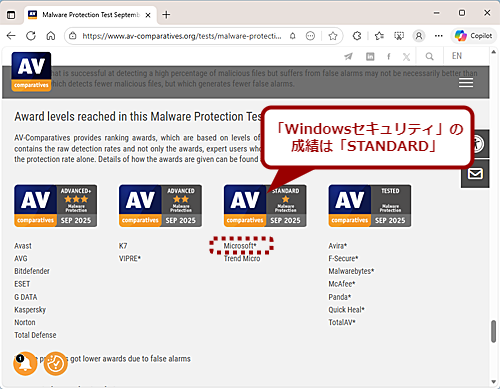Reload the current page
Screen dimensions: 501x390
click(31, 36)
